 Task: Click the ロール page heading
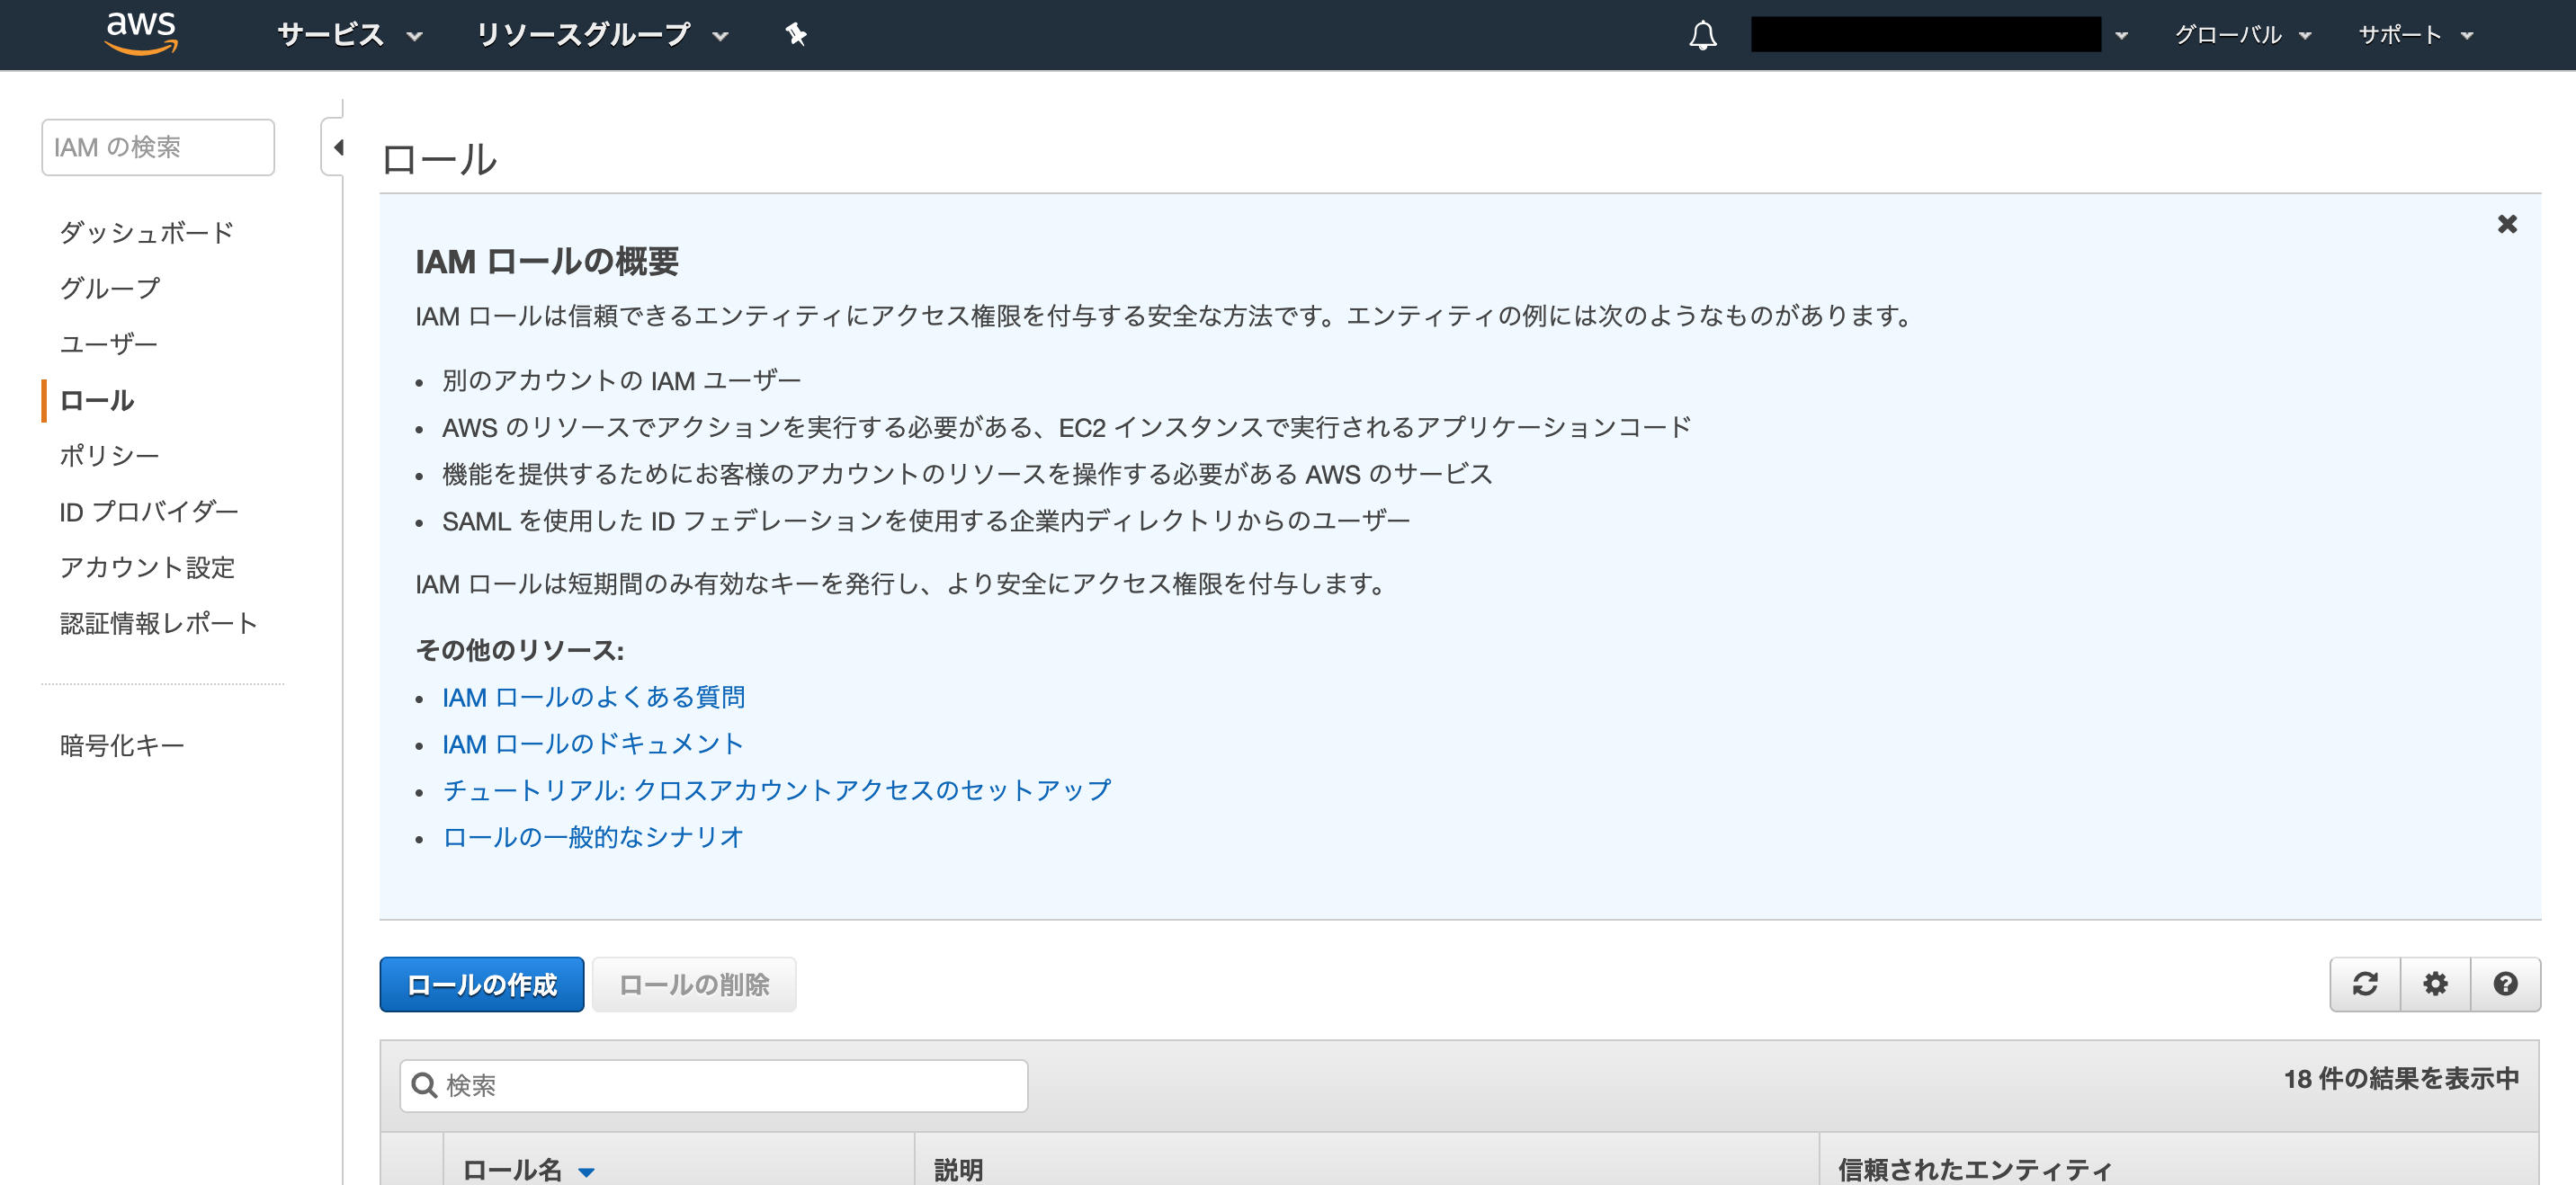tap(438, 159)
